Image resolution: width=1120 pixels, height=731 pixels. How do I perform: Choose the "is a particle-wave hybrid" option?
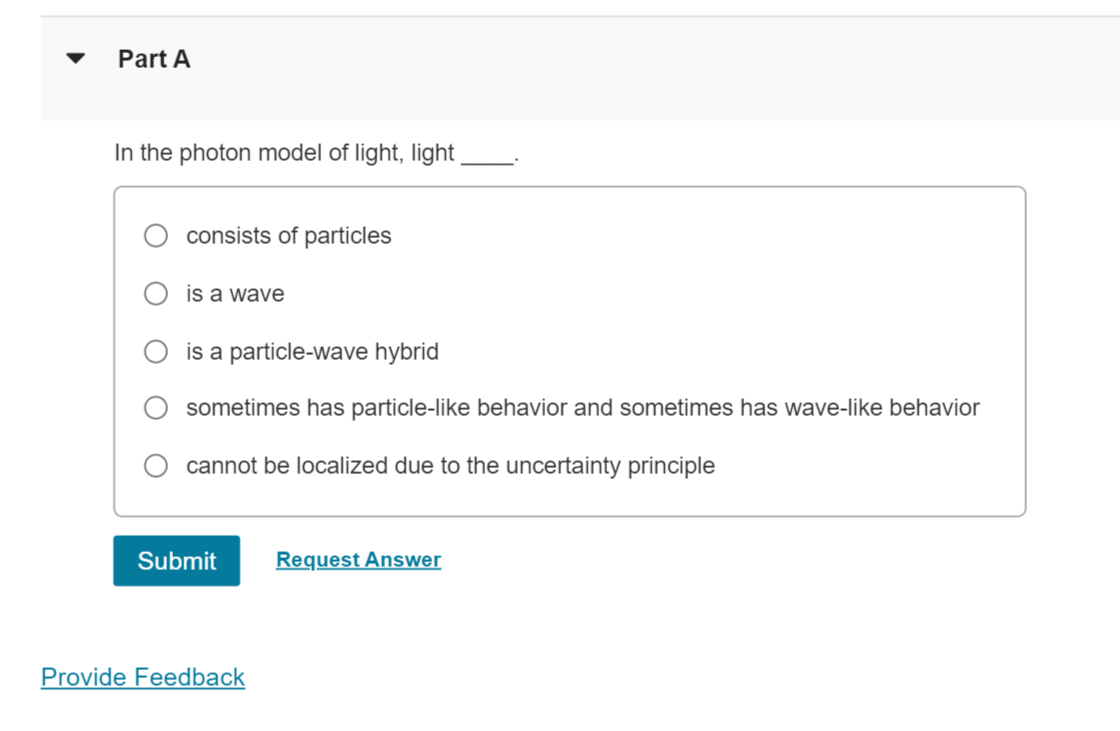click(x=156, y=351)
